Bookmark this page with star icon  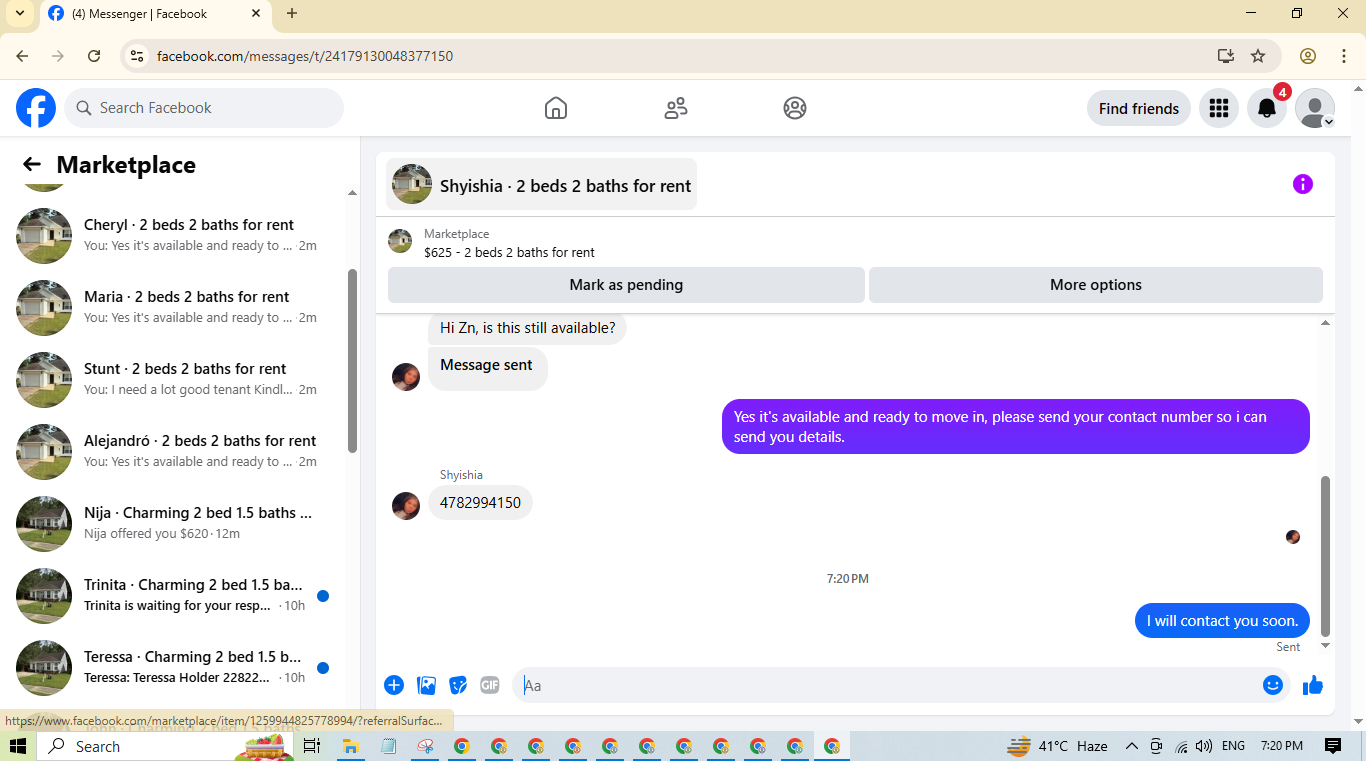pos(1258,56)
